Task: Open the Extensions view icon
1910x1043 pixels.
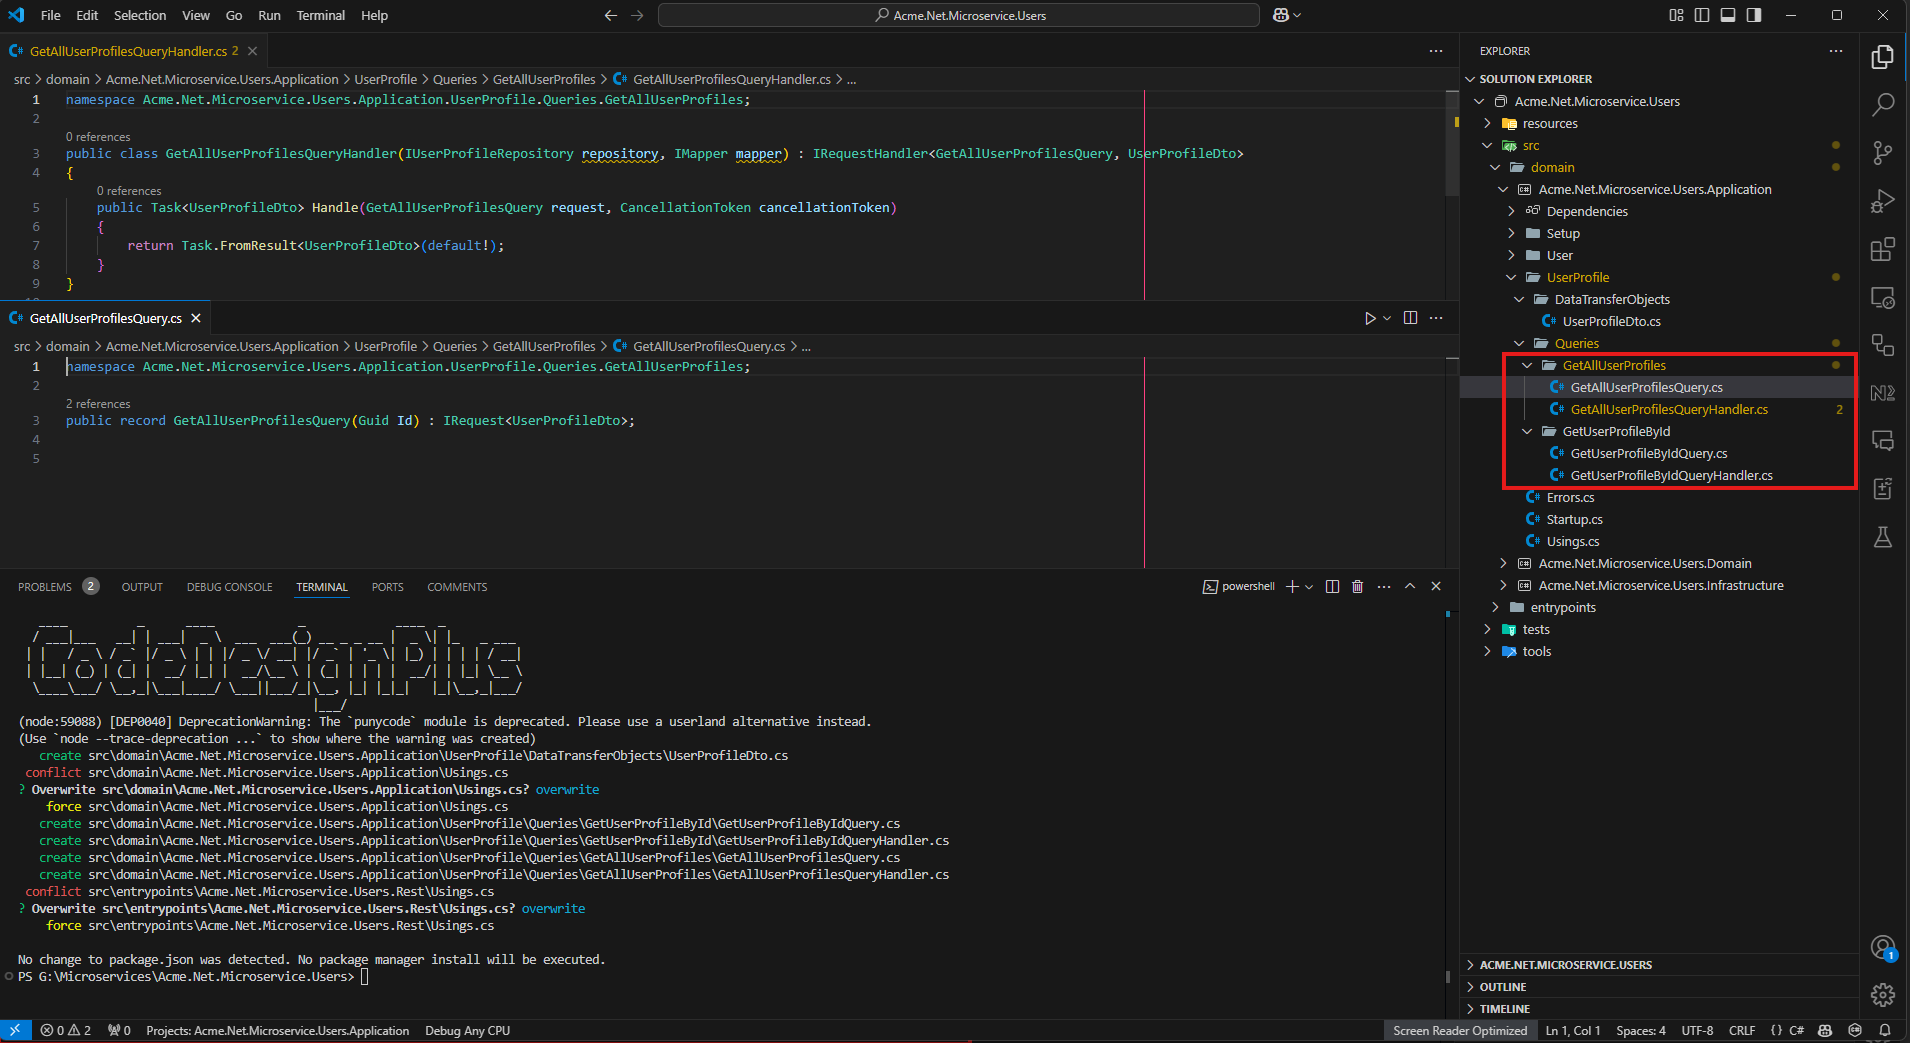Action: [x=1883, y=249]
